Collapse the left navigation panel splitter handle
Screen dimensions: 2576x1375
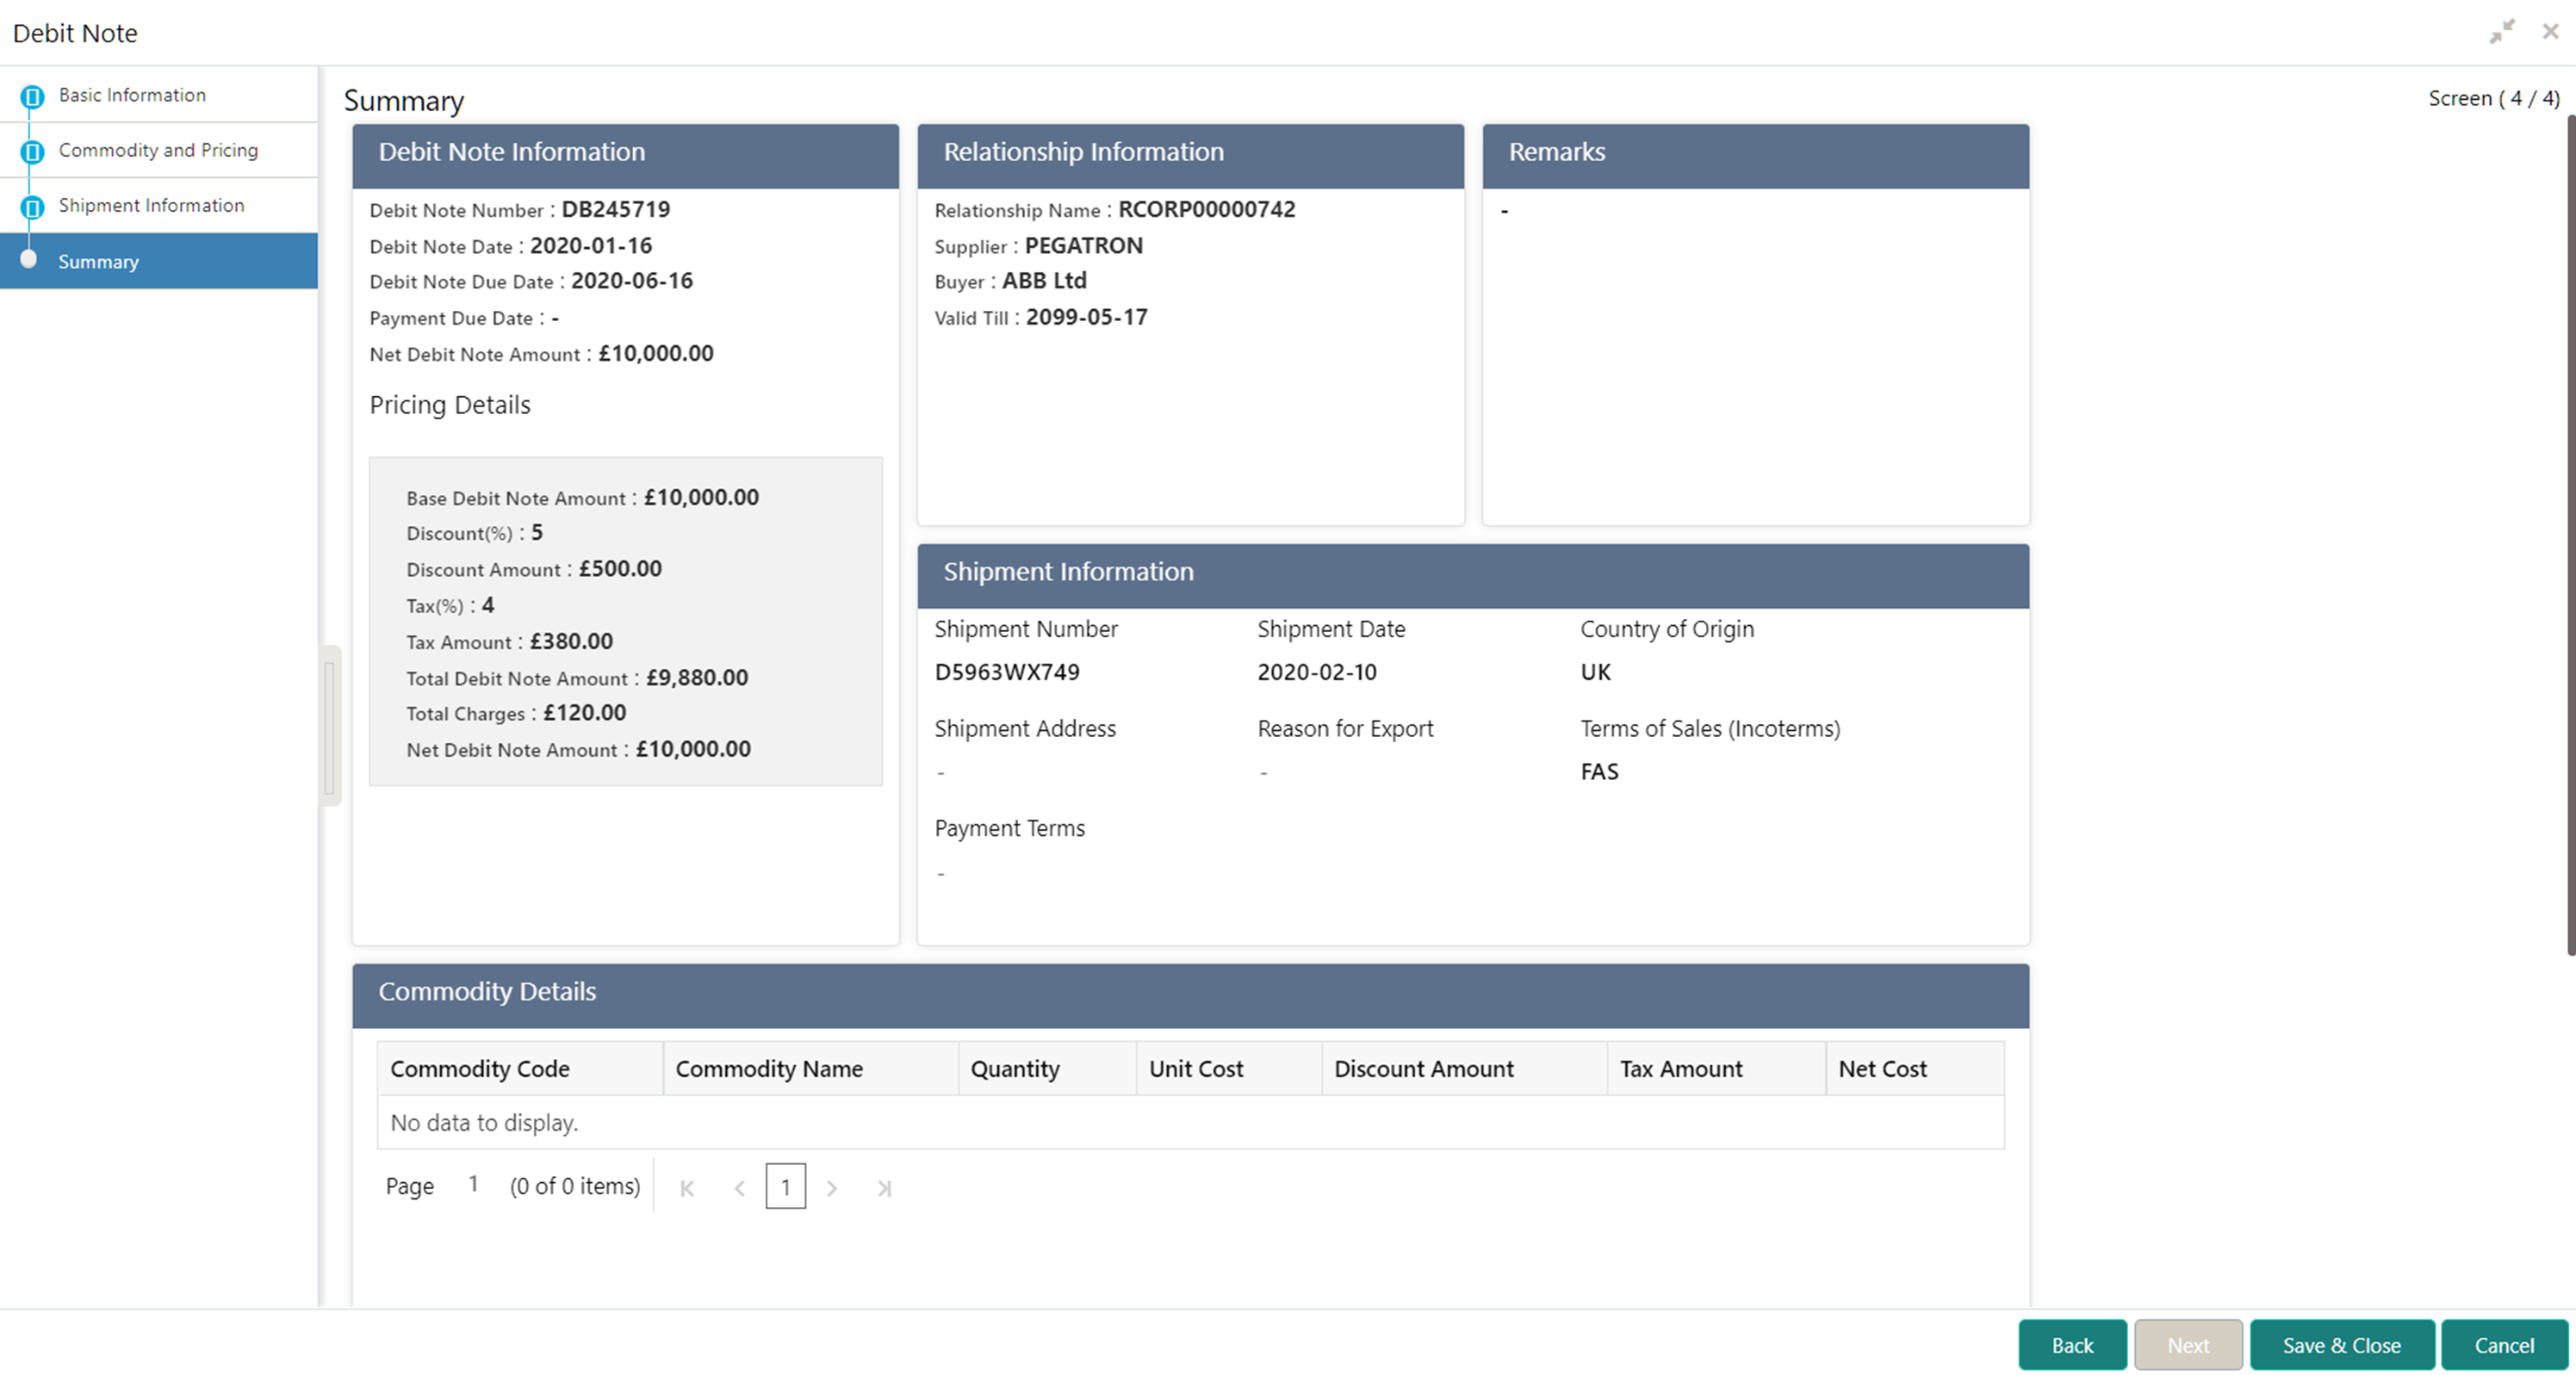tap(329, 725)
